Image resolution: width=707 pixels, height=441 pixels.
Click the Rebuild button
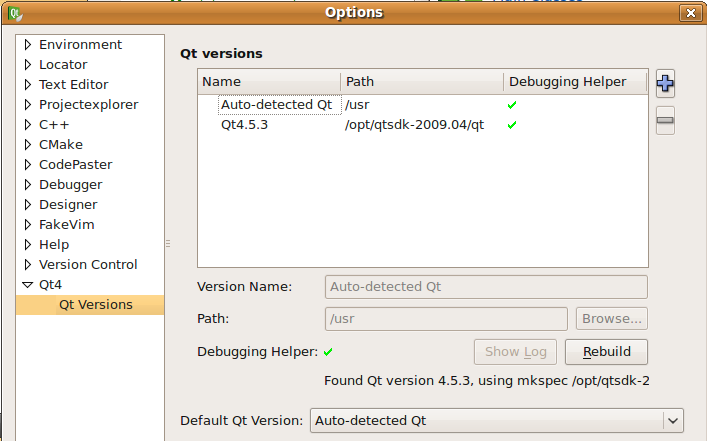tap(606, 352)
